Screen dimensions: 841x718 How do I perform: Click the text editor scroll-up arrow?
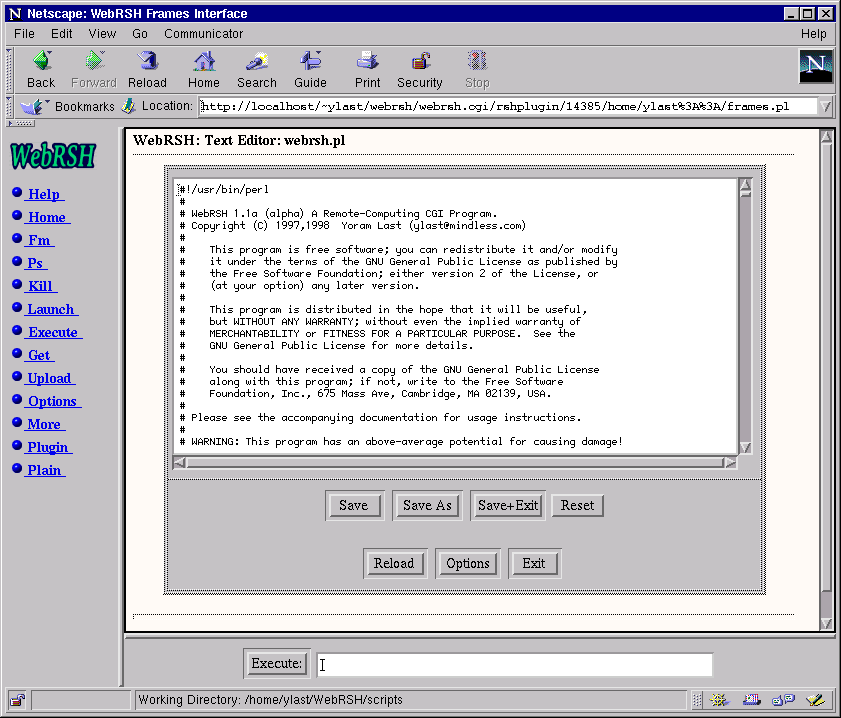[x=745, y=185]
